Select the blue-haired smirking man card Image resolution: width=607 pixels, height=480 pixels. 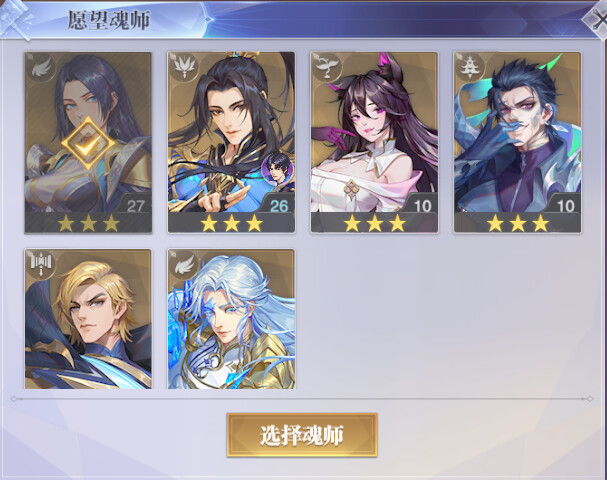pos(517,142)
